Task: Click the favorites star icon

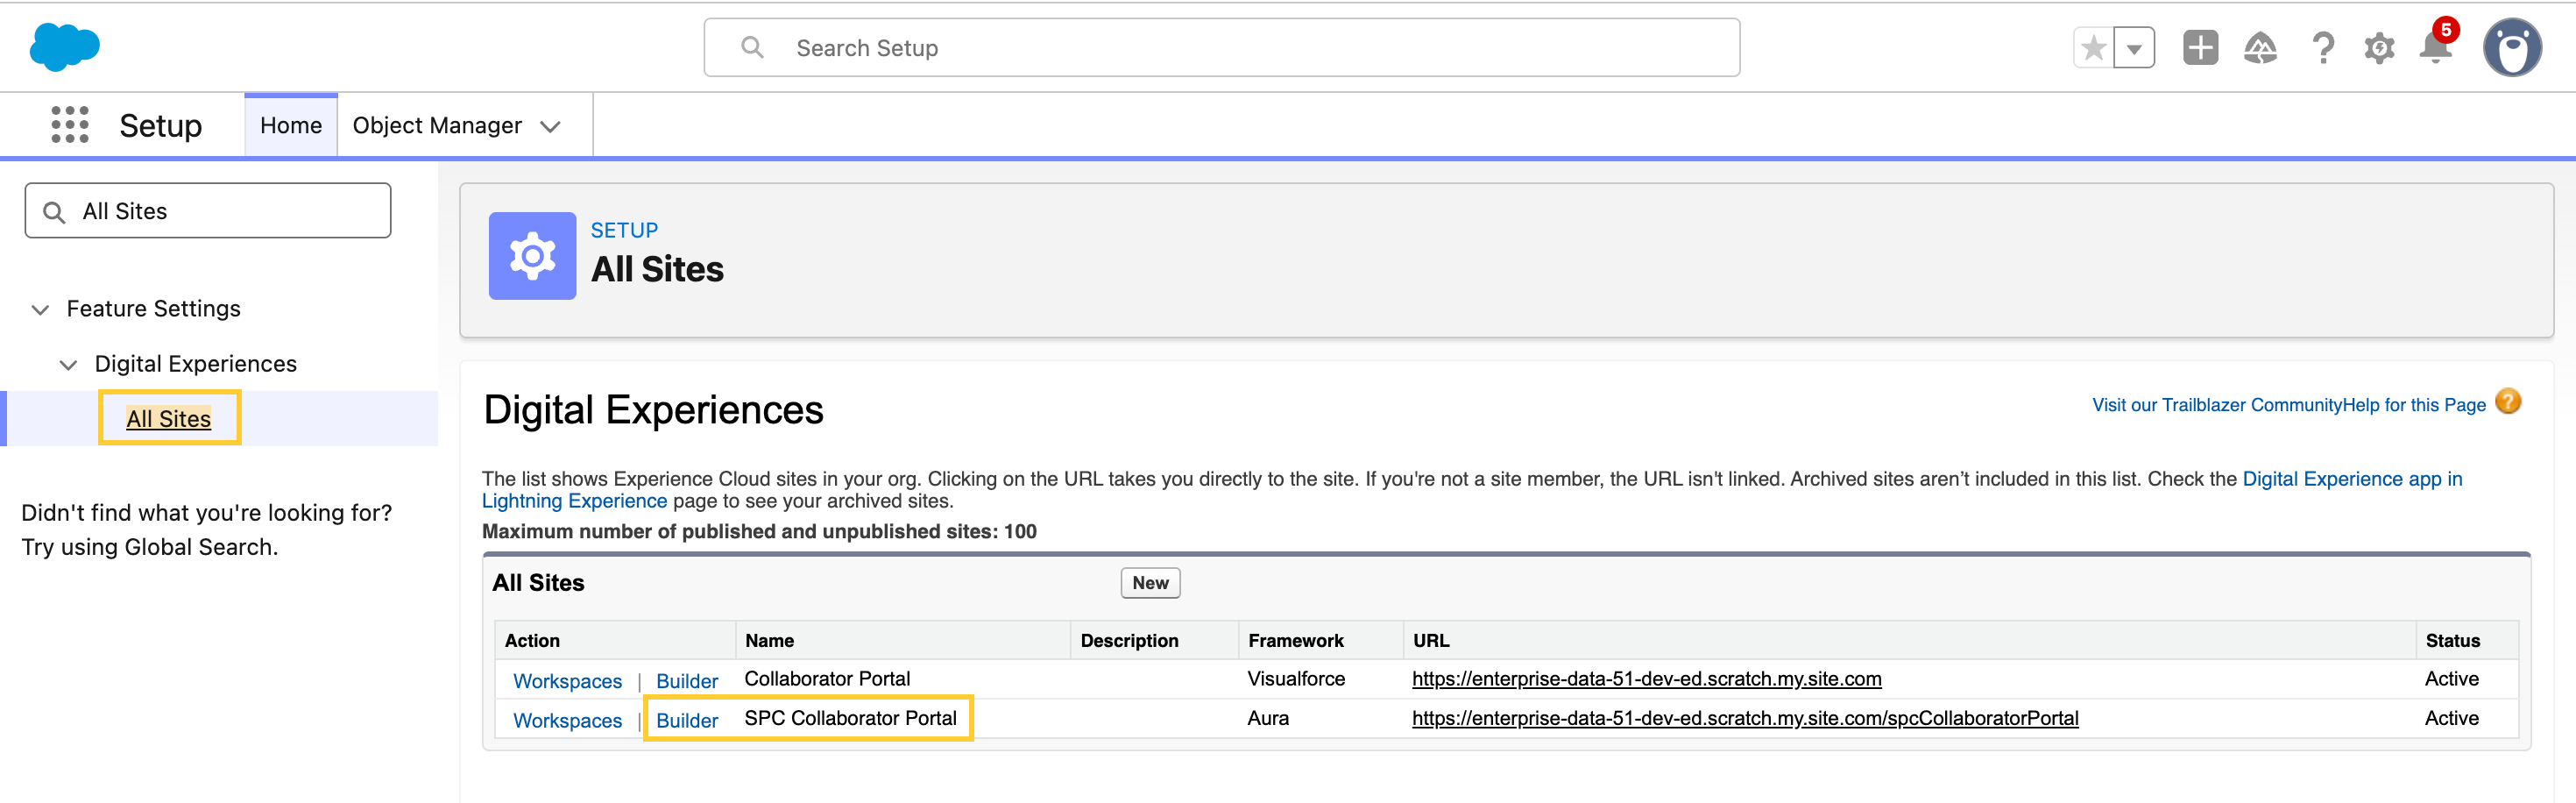Action: pos(2094,48)
